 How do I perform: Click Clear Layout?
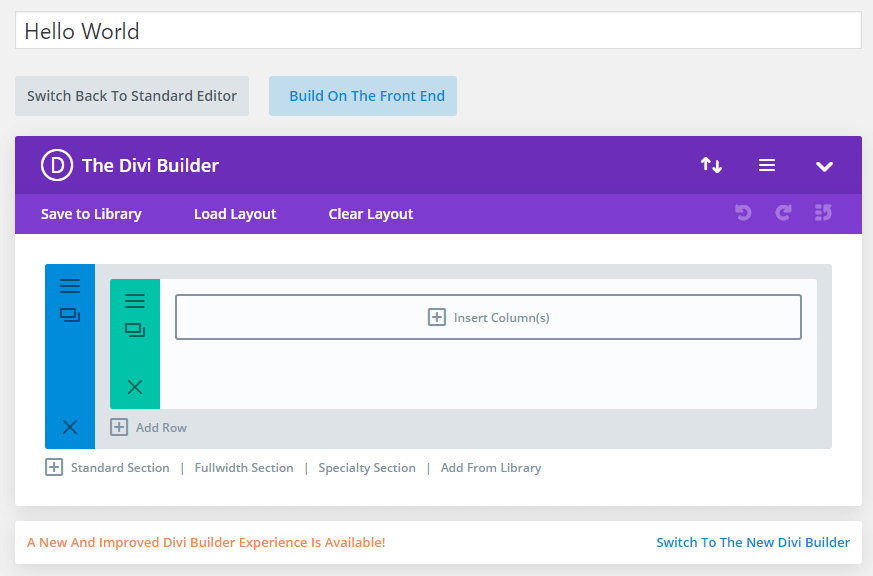pyautogui.click(x=370, y=213)
